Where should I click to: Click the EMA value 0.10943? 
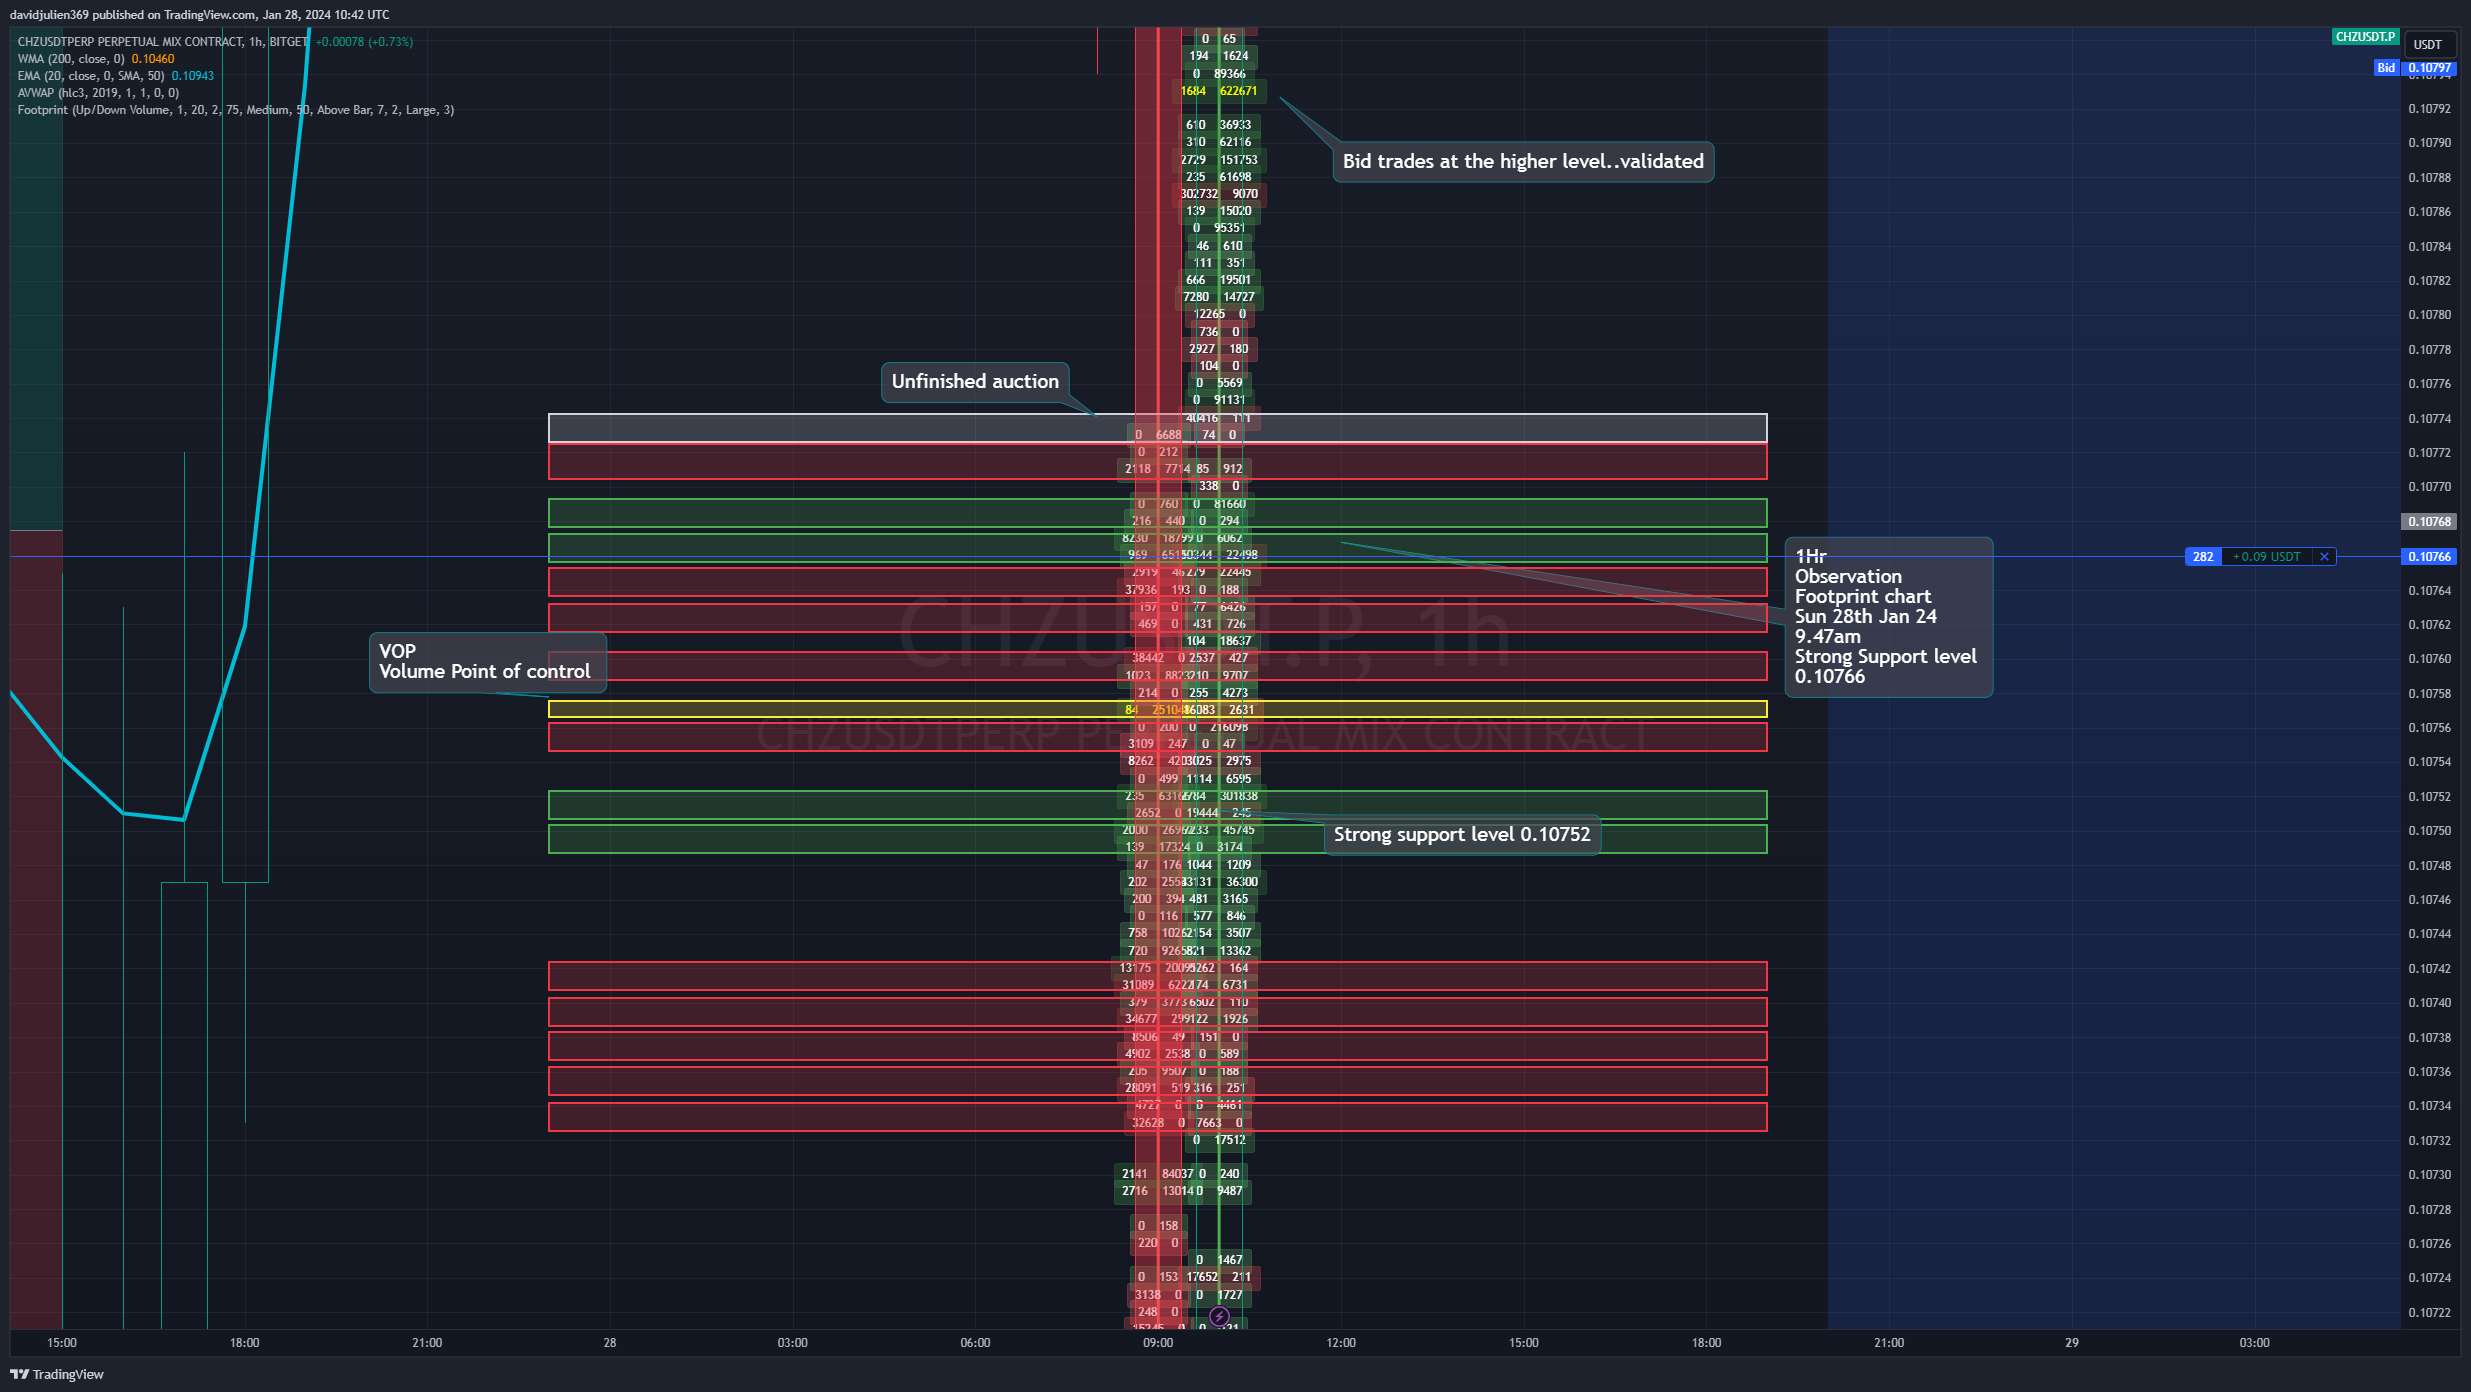[x=193, y=76]
